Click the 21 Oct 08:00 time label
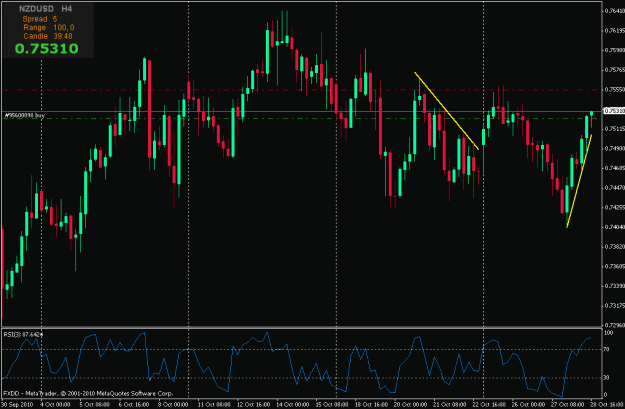 pos(450,405)
